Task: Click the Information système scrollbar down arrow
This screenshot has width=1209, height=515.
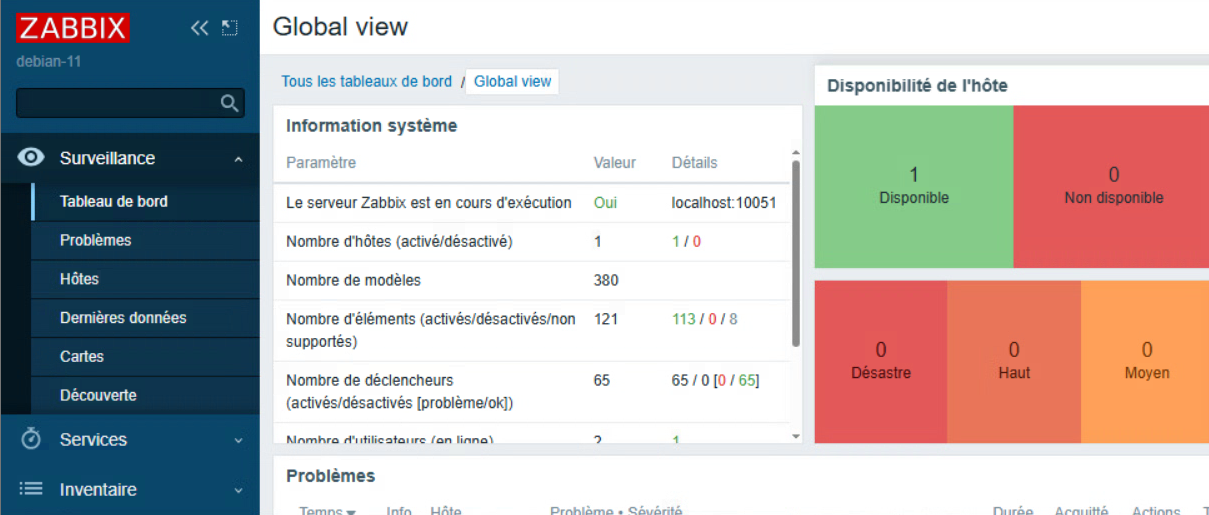Action: click(x=796, y=436)
